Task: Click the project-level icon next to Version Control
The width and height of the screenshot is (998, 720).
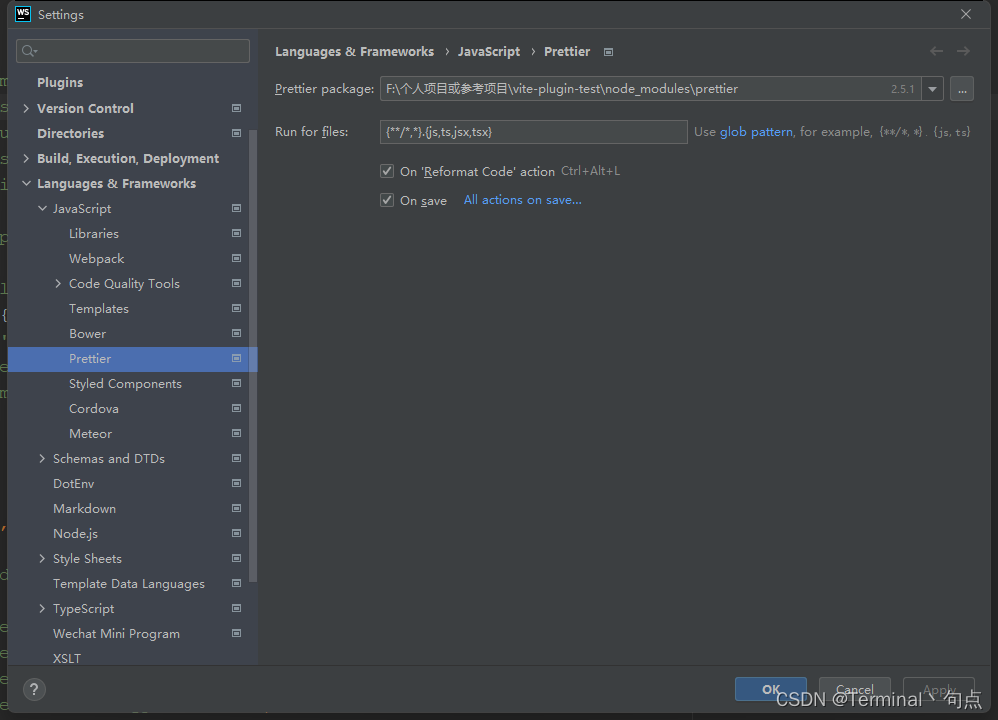Action: [236, 108]
